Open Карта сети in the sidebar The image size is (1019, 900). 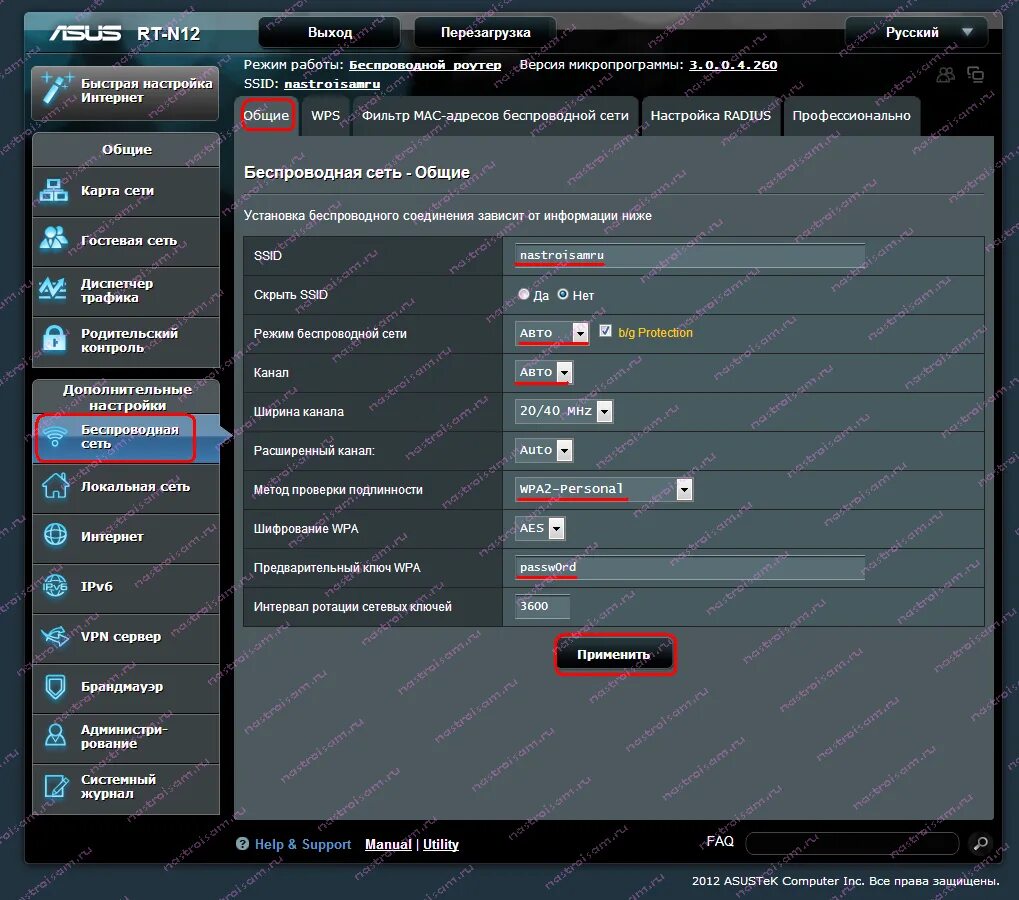click(x=126, y=191)
